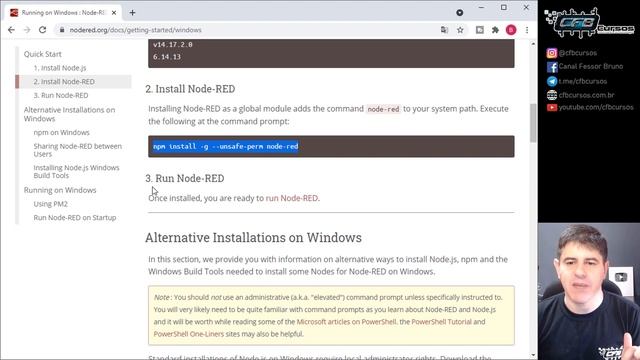Open the PowerShell One-Liners link
This screenshot has width=640, height=360.
point(189,334)
